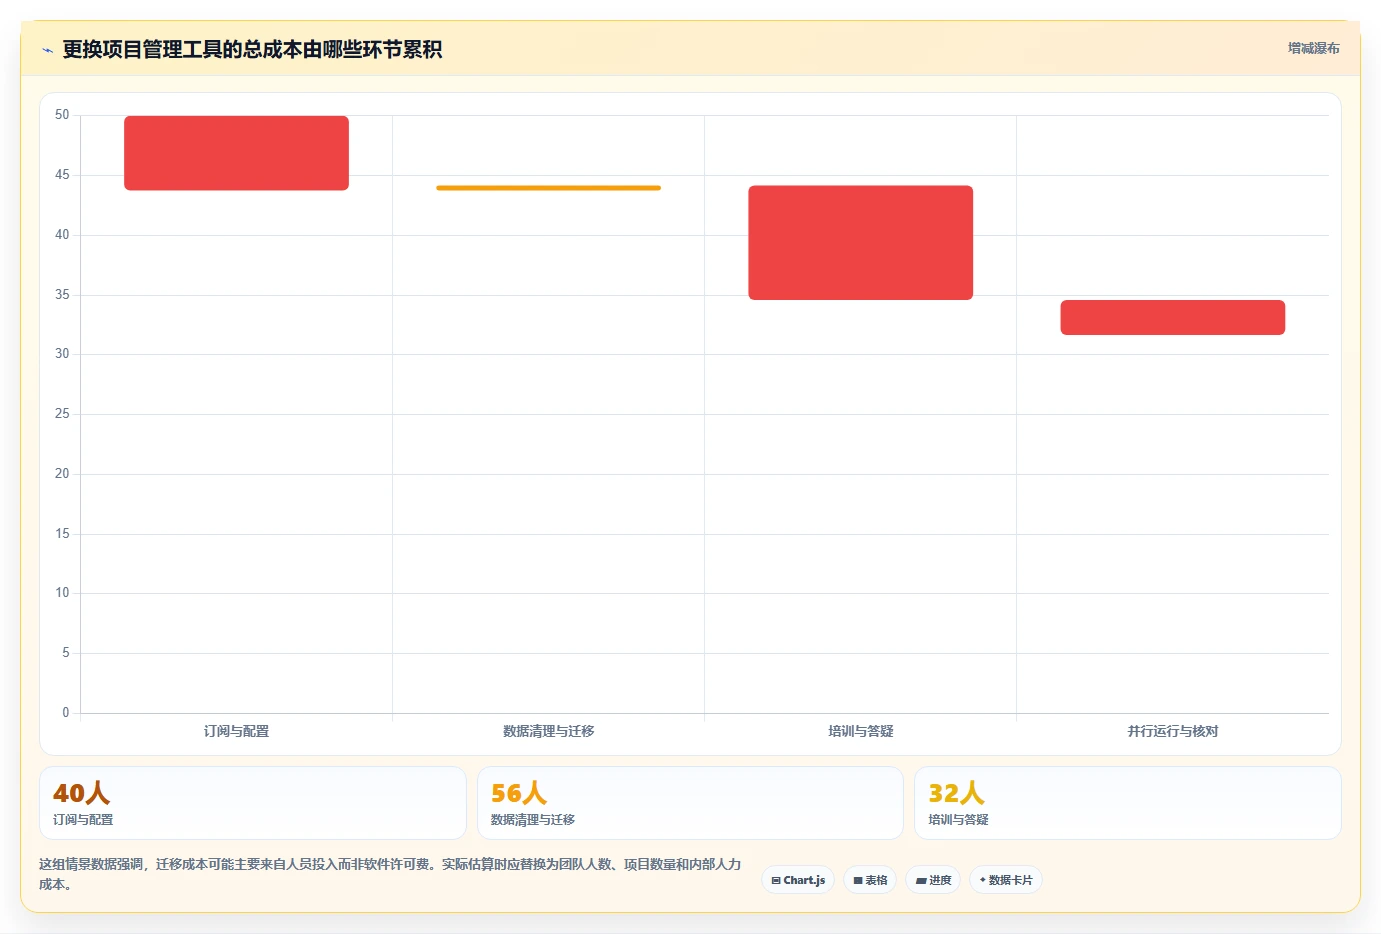Click the chart title 更换项目管理工具的总成本
Image resolution: width=1381 pixels, height=934 pixels.
pos(252,49)
